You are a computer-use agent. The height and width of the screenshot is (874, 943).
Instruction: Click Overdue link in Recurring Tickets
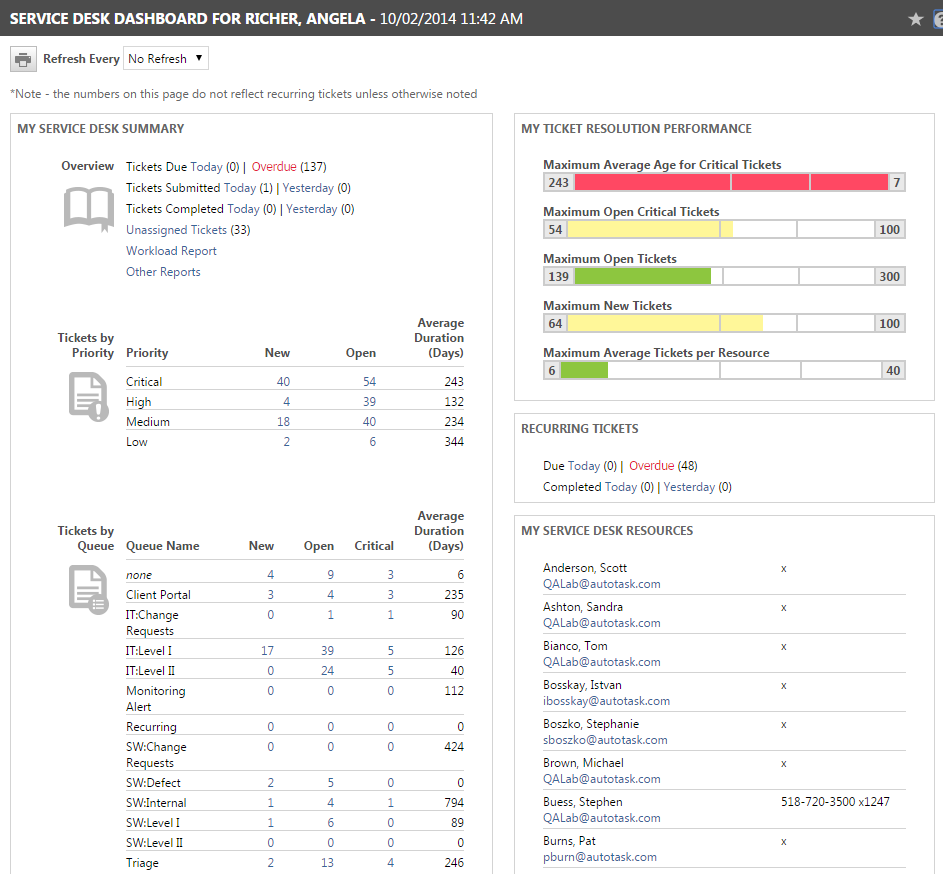point(651,466)
